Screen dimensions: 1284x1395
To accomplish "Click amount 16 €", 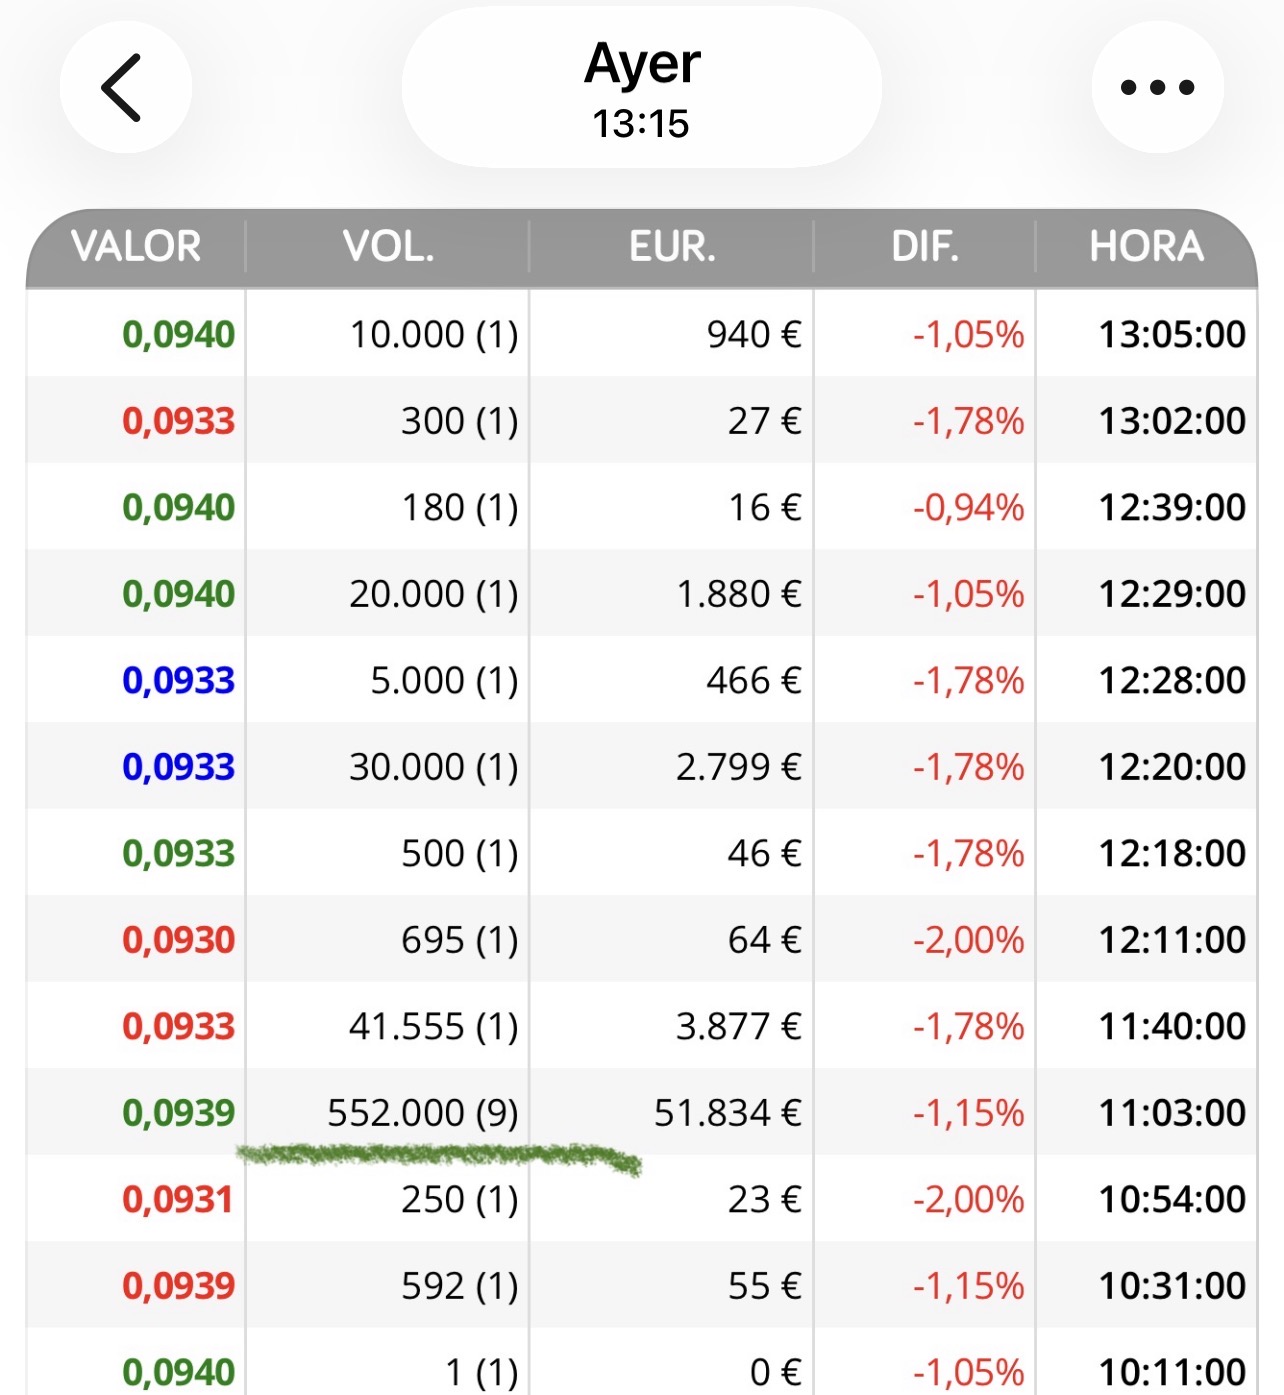I will click(x=765, y=507).
